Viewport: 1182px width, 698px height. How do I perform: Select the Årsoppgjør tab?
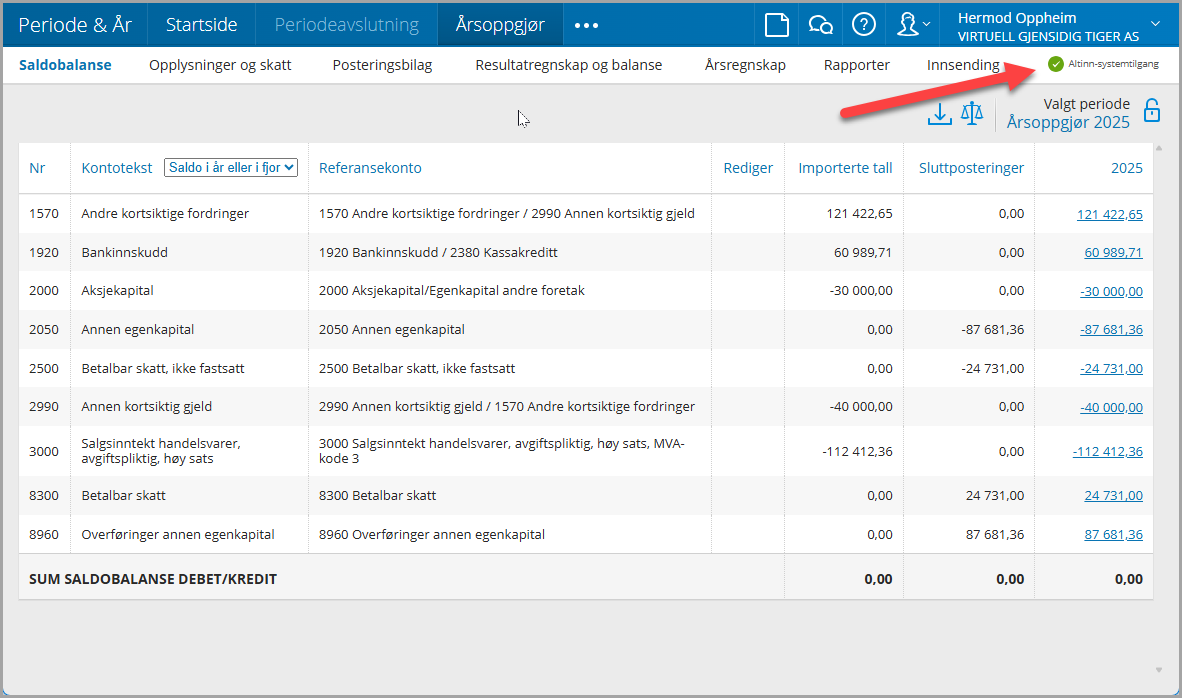pos(500,25)
